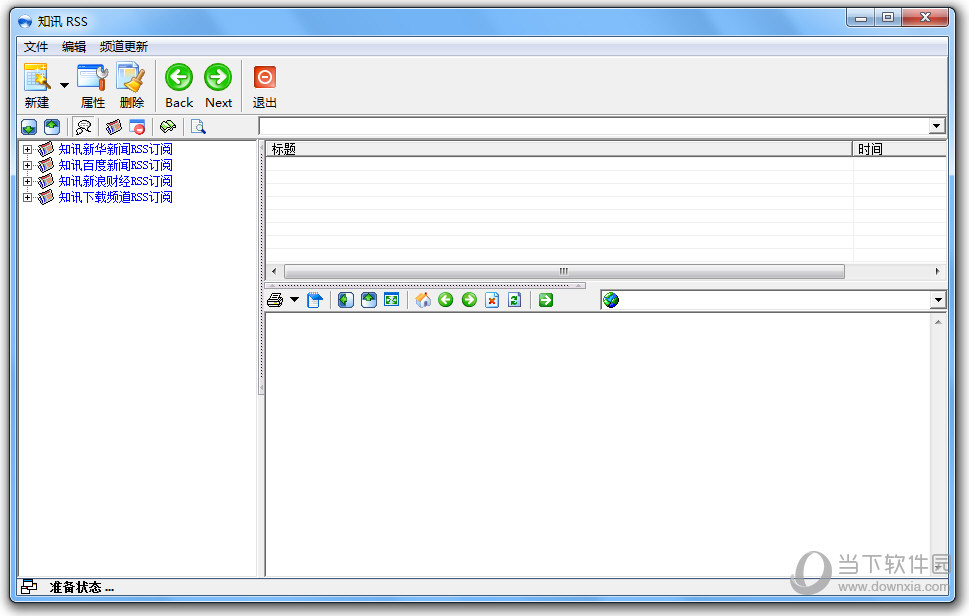Select the 知讯下载频道RSS订阅 channel
Image resolution: width=969 pixels, height=616 pixels.
point(116,197)
